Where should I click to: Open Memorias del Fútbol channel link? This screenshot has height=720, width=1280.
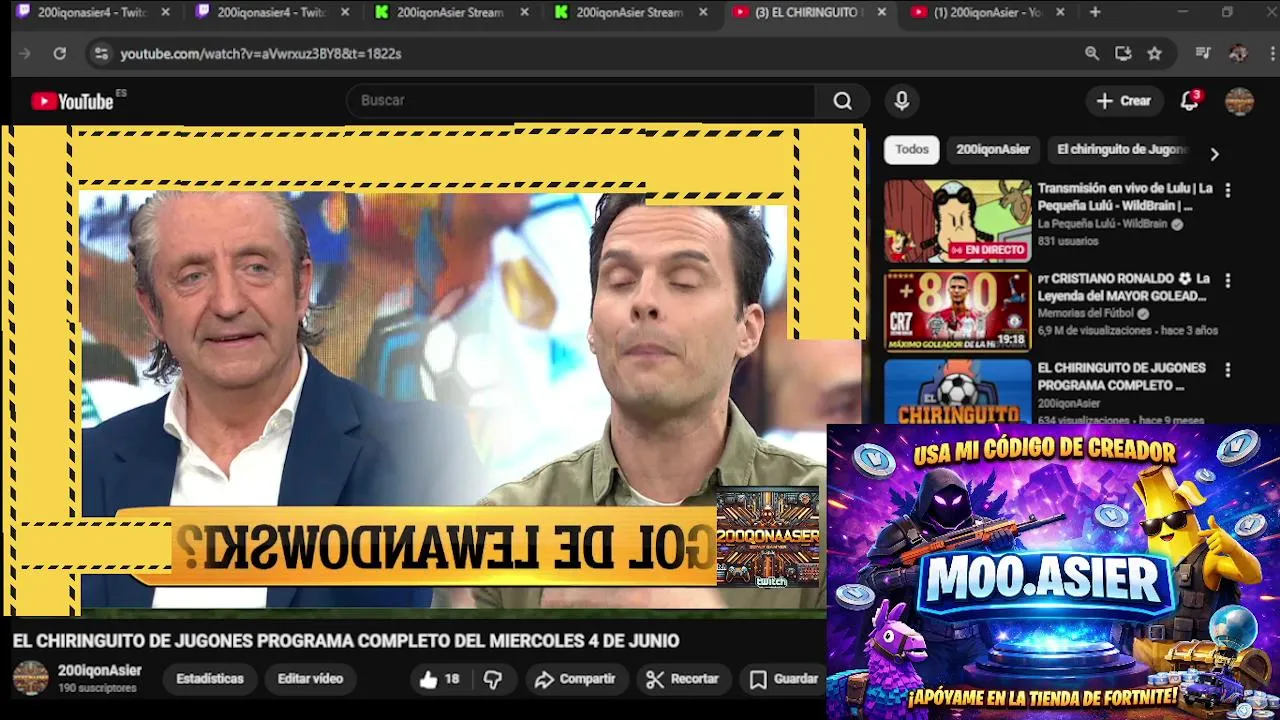coord(1085,313)
